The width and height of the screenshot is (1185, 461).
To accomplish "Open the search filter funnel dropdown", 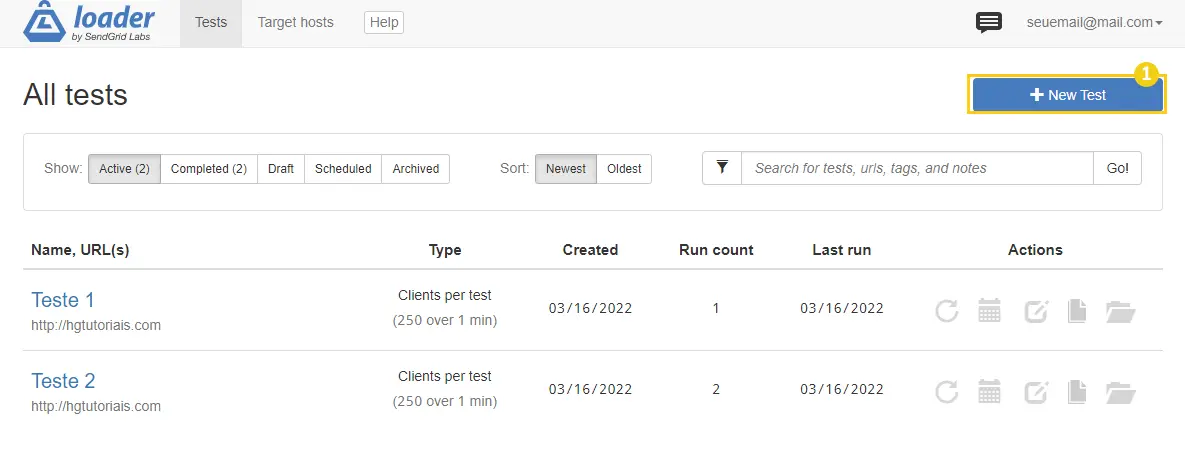I will [722, 168].
